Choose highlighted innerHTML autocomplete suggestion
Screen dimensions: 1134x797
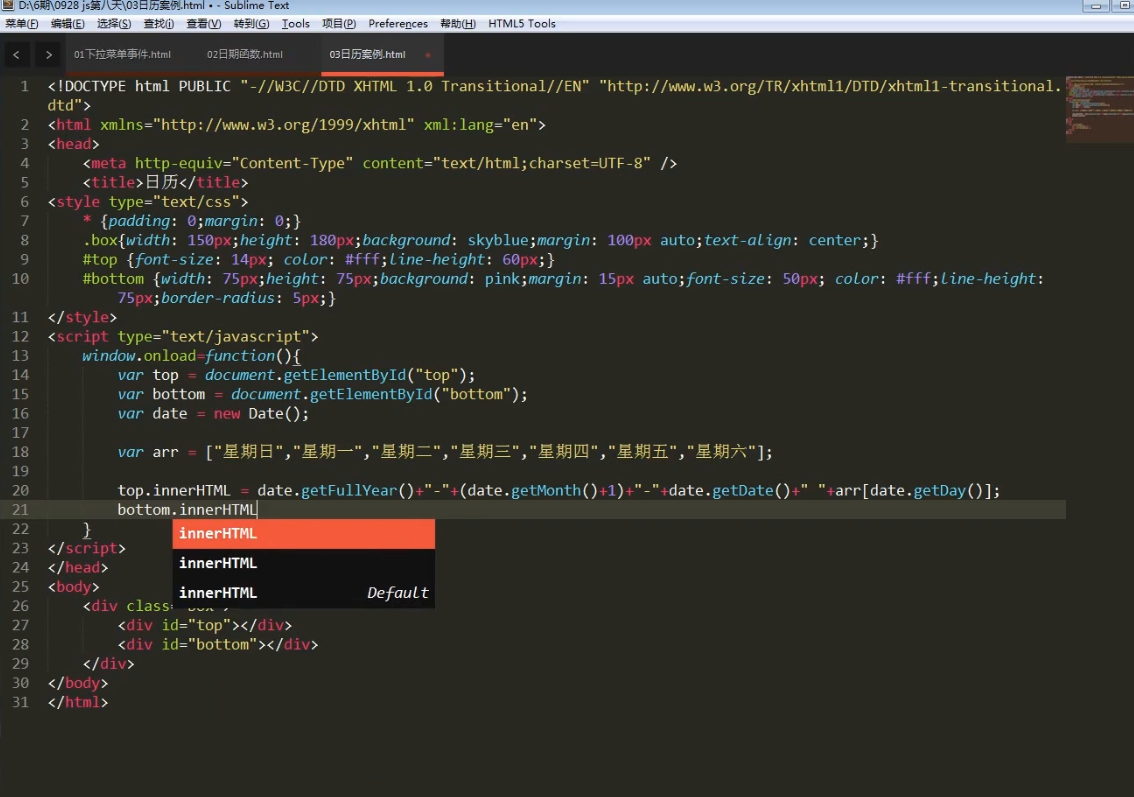[x=304, y=534]
